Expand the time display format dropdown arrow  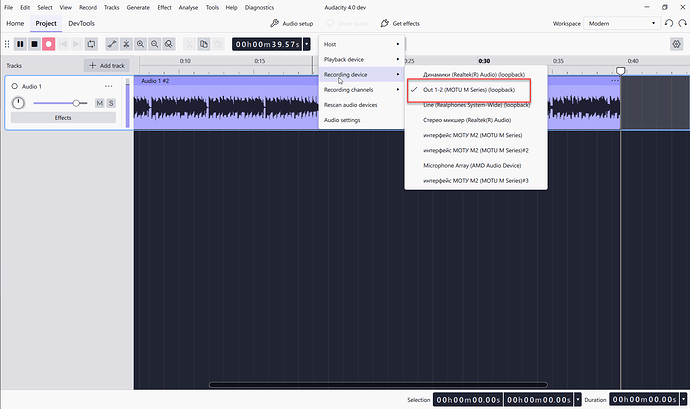[x=307, y=44]
